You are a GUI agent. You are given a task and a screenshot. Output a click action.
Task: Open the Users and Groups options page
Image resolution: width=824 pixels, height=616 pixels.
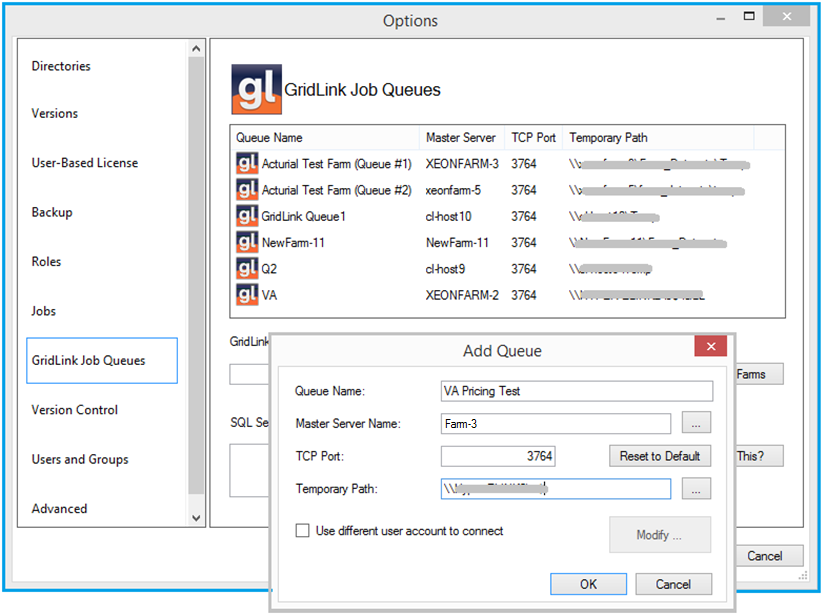[x=80, y=459]
